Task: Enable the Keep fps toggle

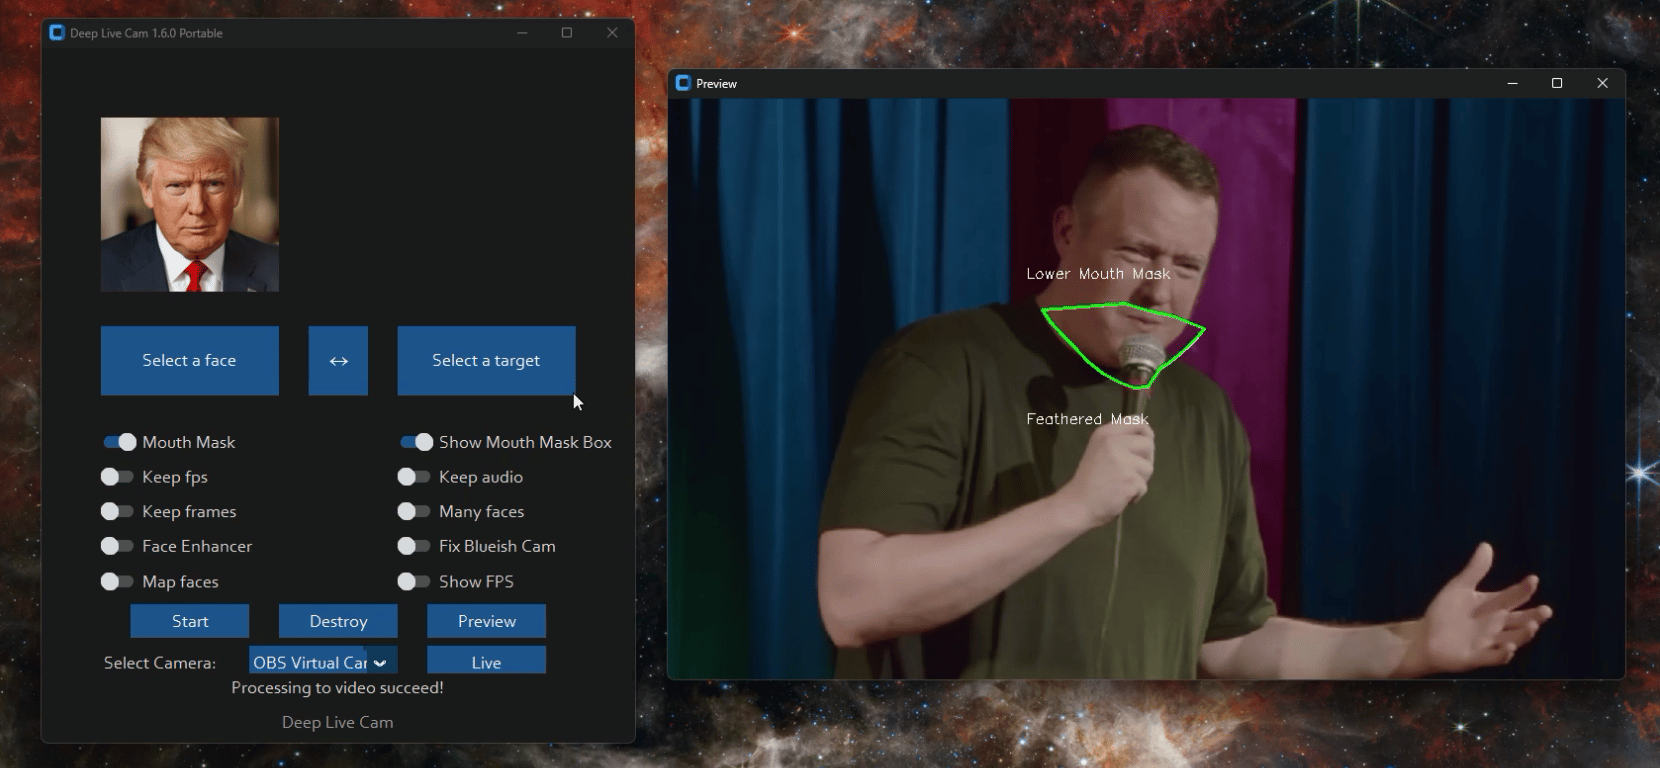Action: [117, 477]
